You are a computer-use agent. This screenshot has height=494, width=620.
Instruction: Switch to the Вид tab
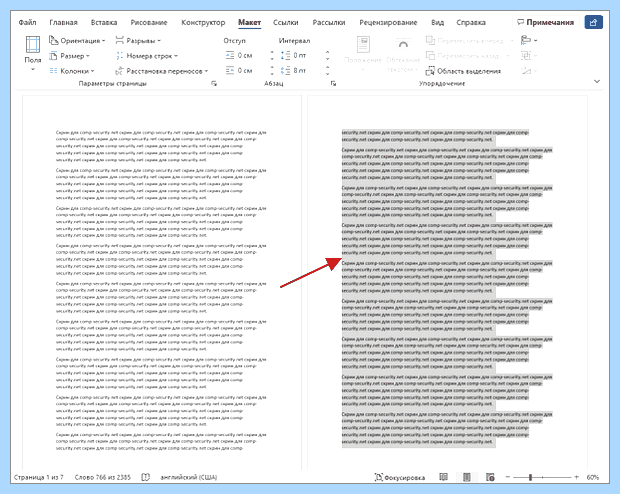pos(437,22)
